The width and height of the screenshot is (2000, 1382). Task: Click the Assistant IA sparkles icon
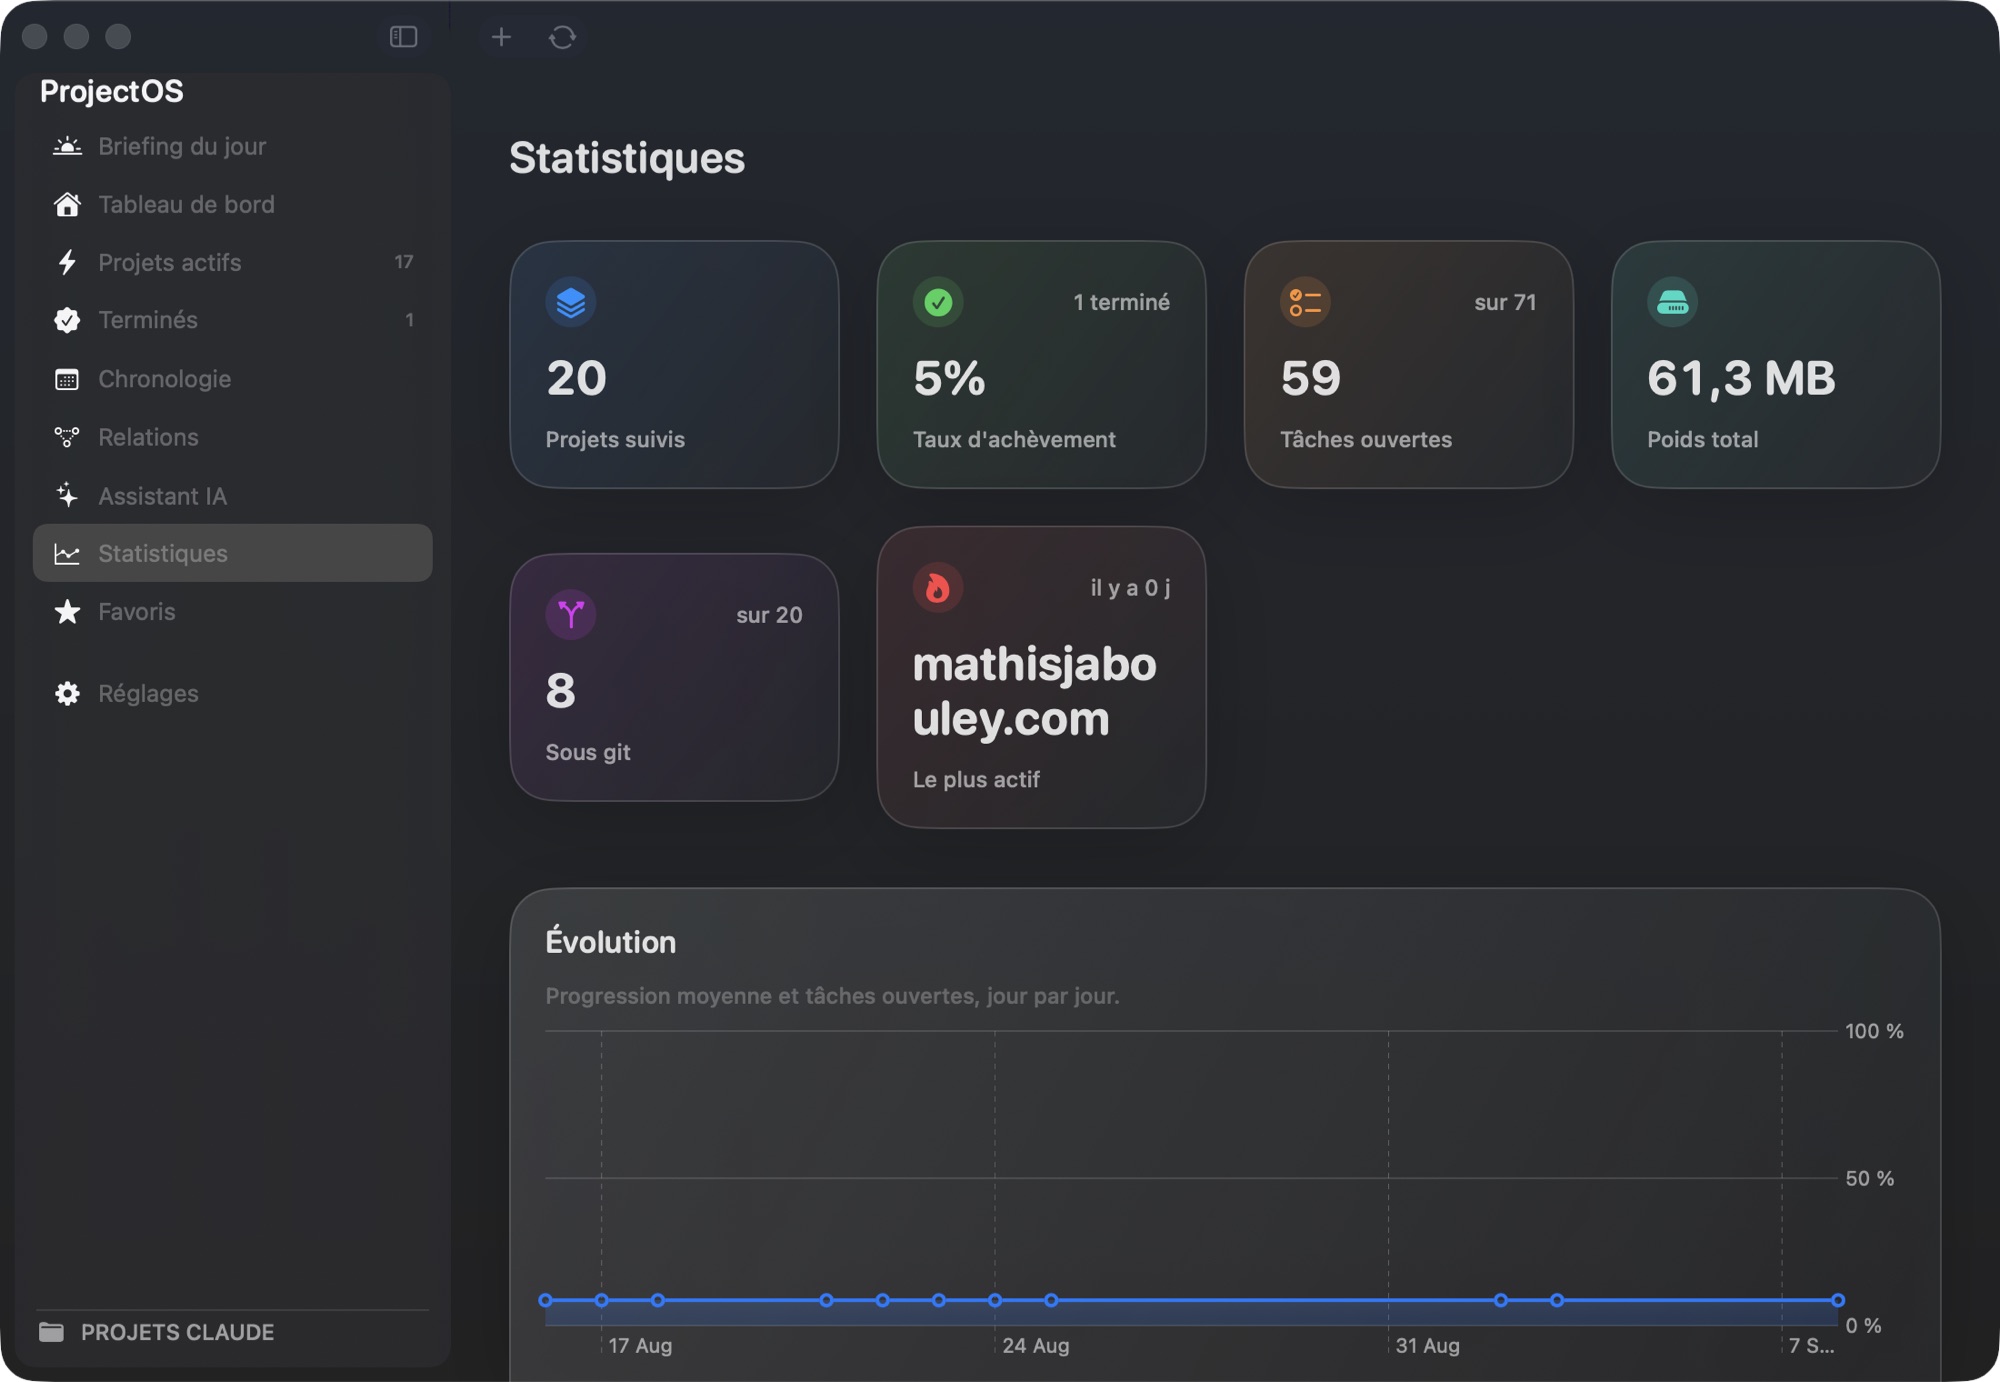(x=67, y=495)
